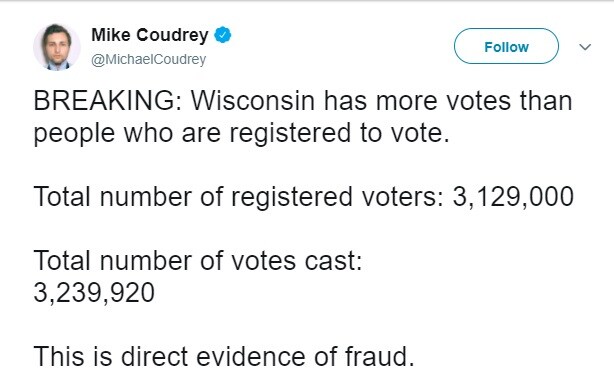Click the word 'registered' in second tweet line
The height and width of the screenshot is (373, 614).
point(290,133)
